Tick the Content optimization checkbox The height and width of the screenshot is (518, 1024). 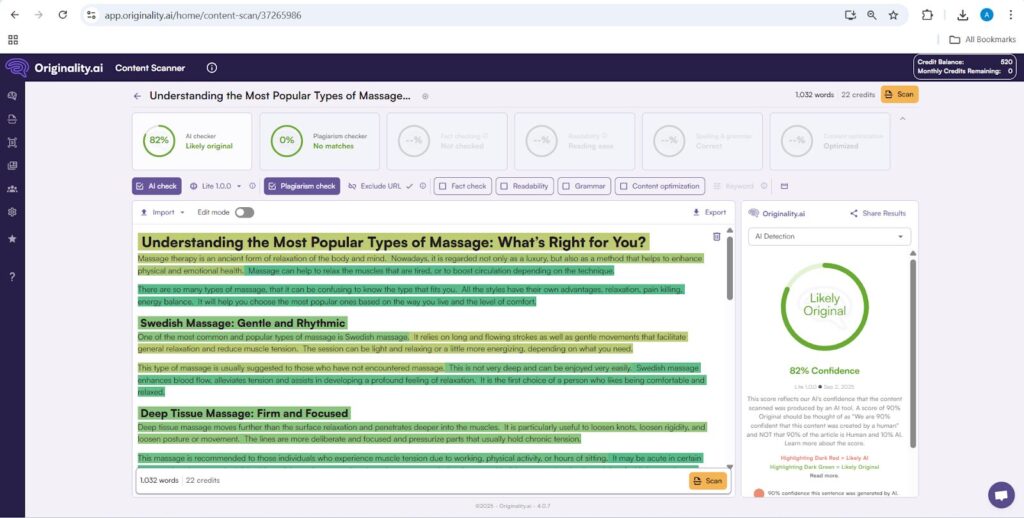622,186
